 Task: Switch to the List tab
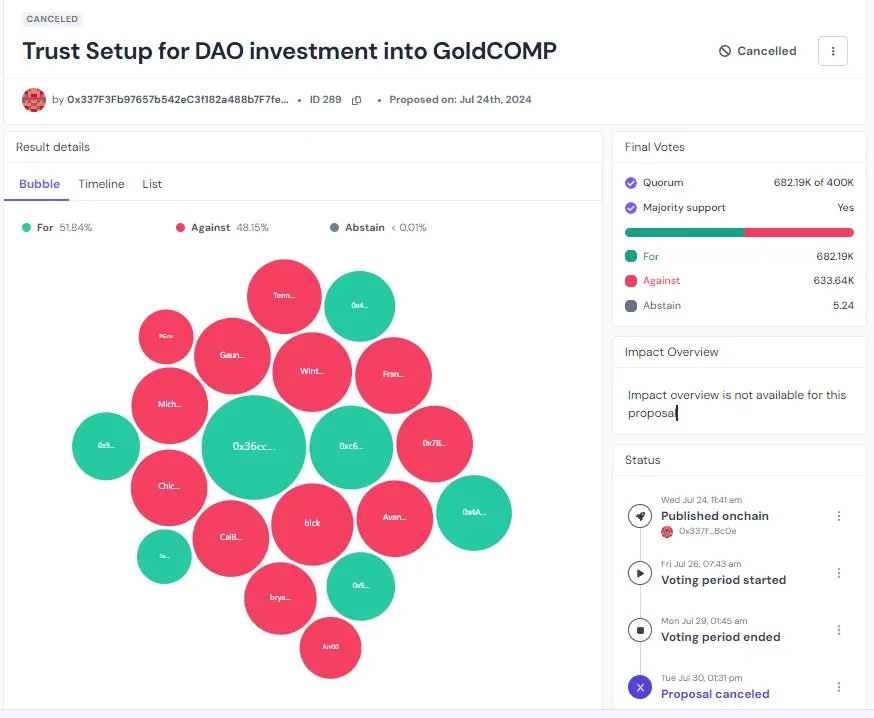pyautogui.click(x=152, y=184)
